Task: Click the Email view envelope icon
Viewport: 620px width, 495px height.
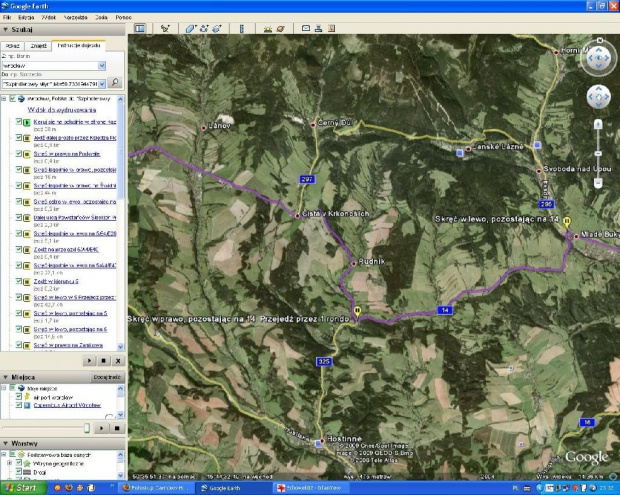Action: coord(306,28)
